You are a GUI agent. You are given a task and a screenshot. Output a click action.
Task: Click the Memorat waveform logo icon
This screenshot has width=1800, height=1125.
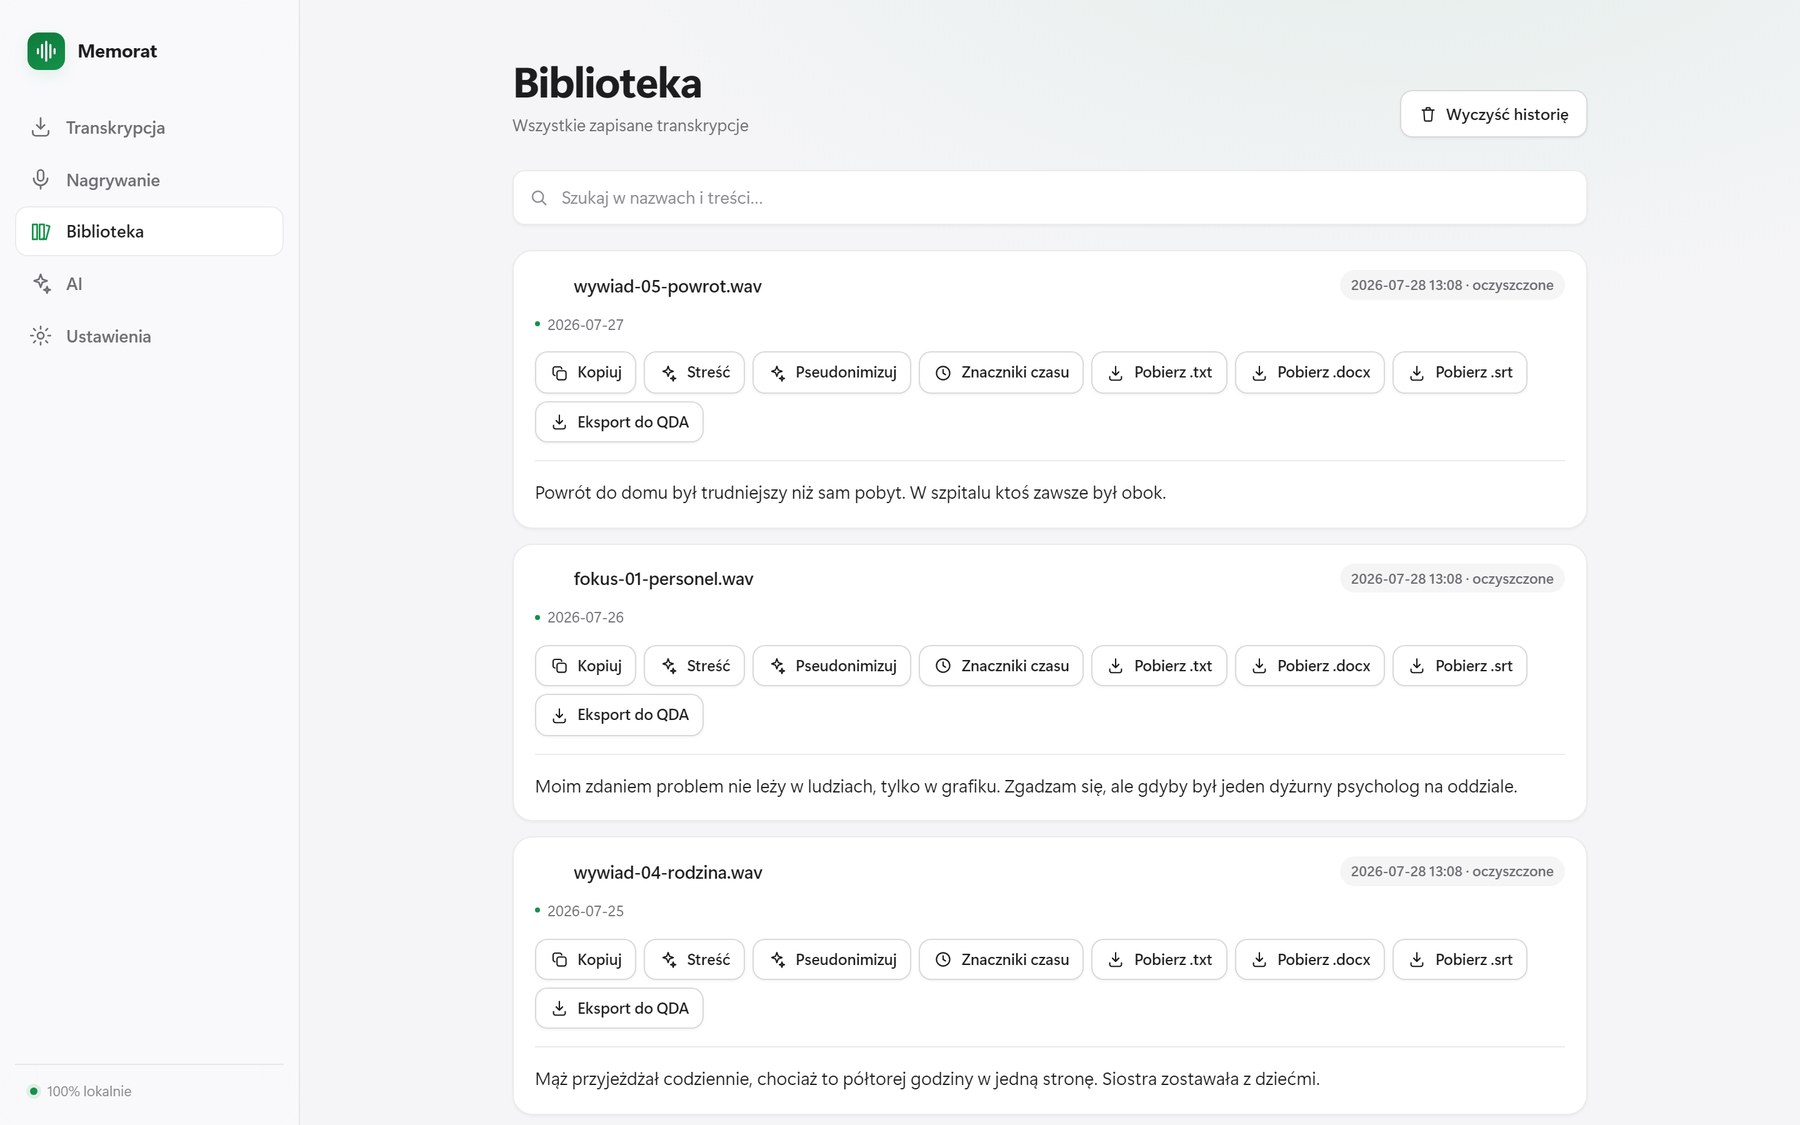[x=46, y=51]
